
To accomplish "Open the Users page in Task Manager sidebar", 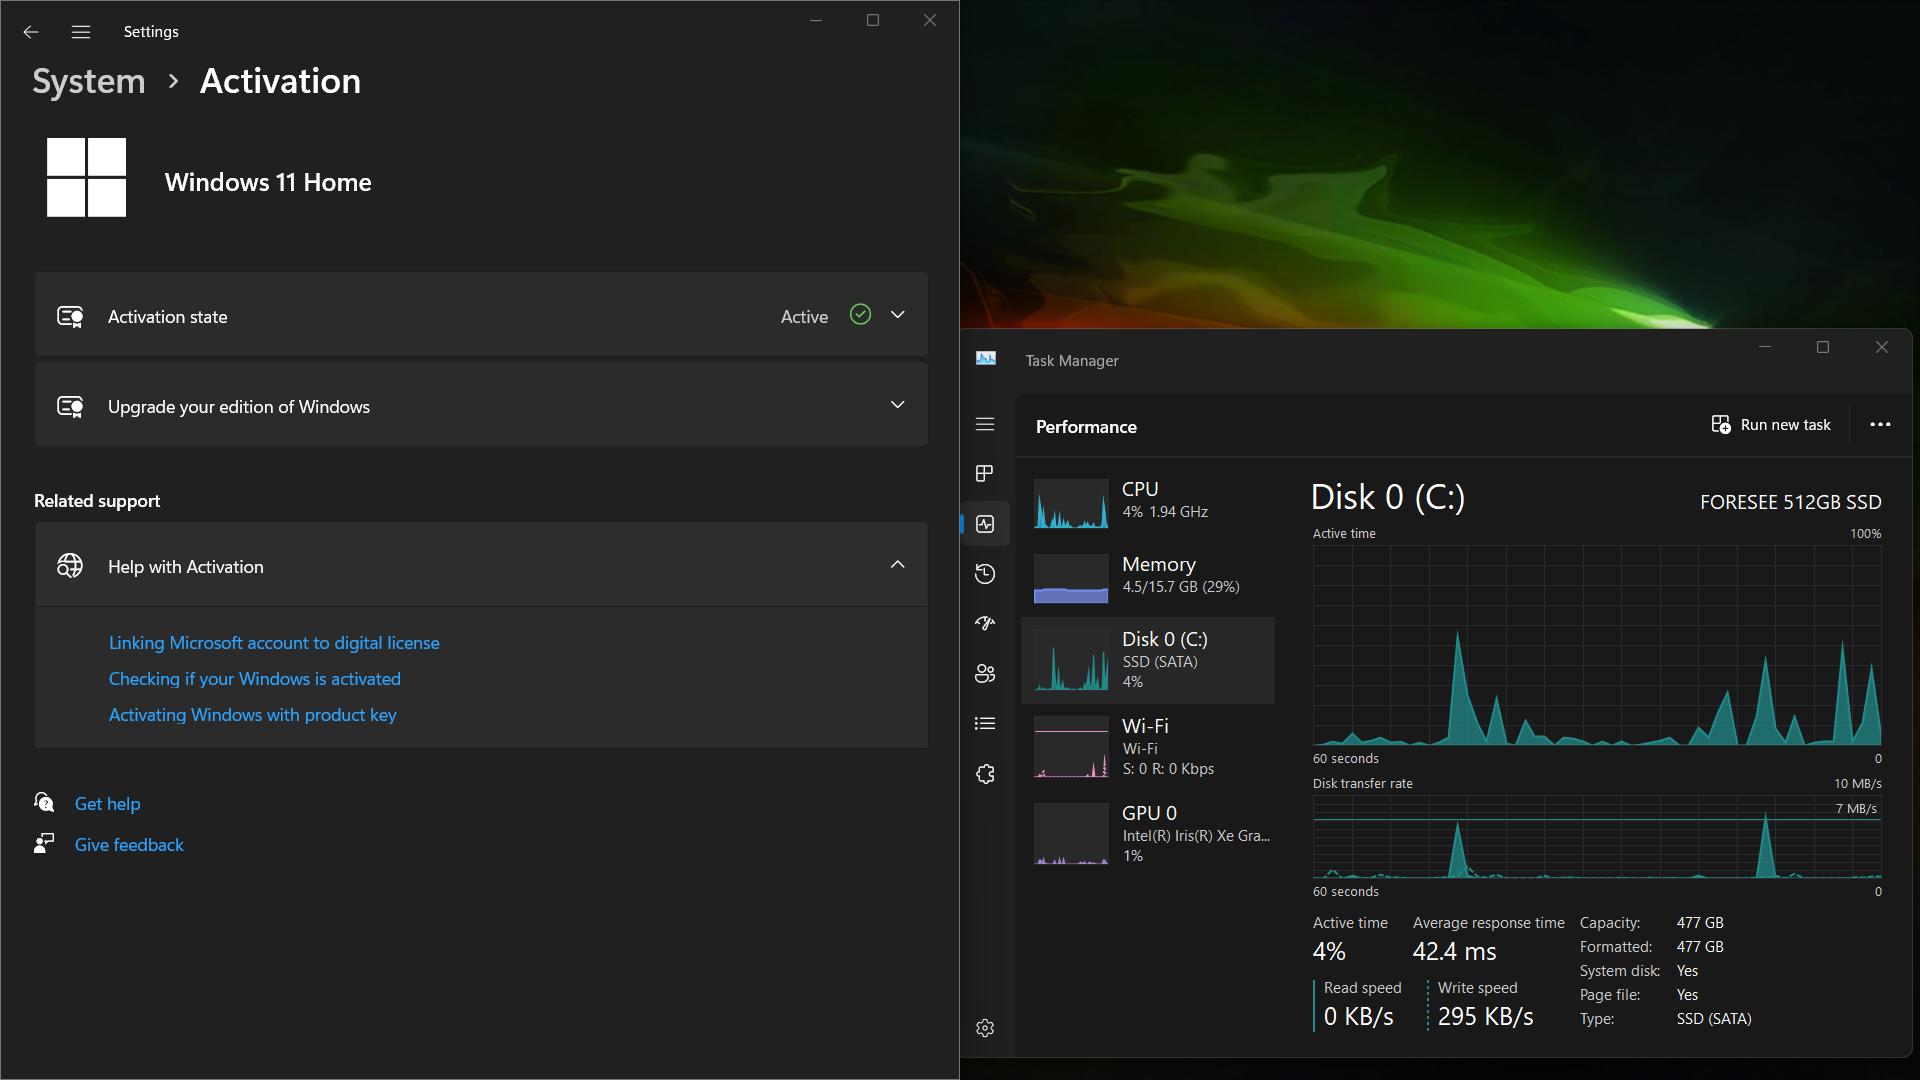I will (x=985, y=674).
